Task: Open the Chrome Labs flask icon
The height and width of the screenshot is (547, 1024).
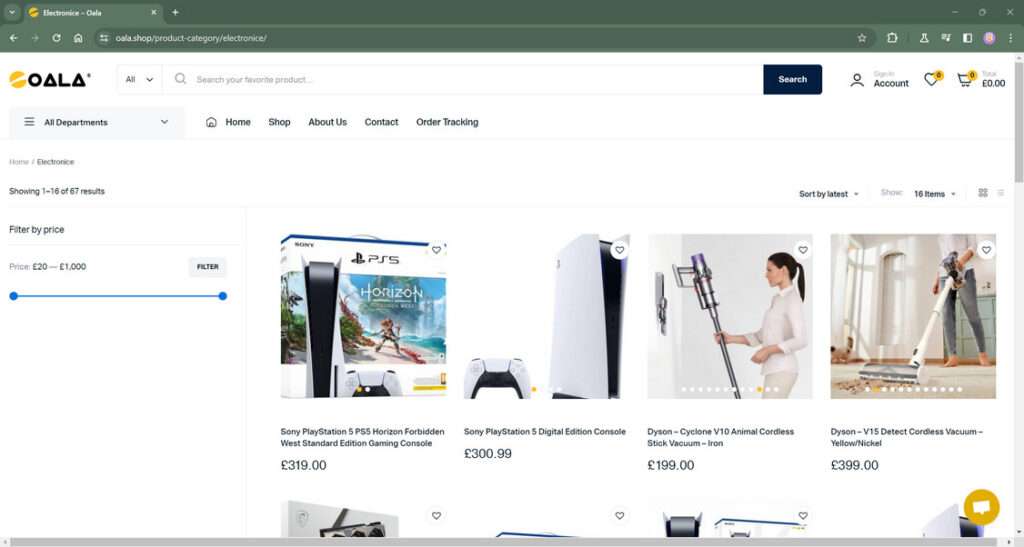Action: 923,38
